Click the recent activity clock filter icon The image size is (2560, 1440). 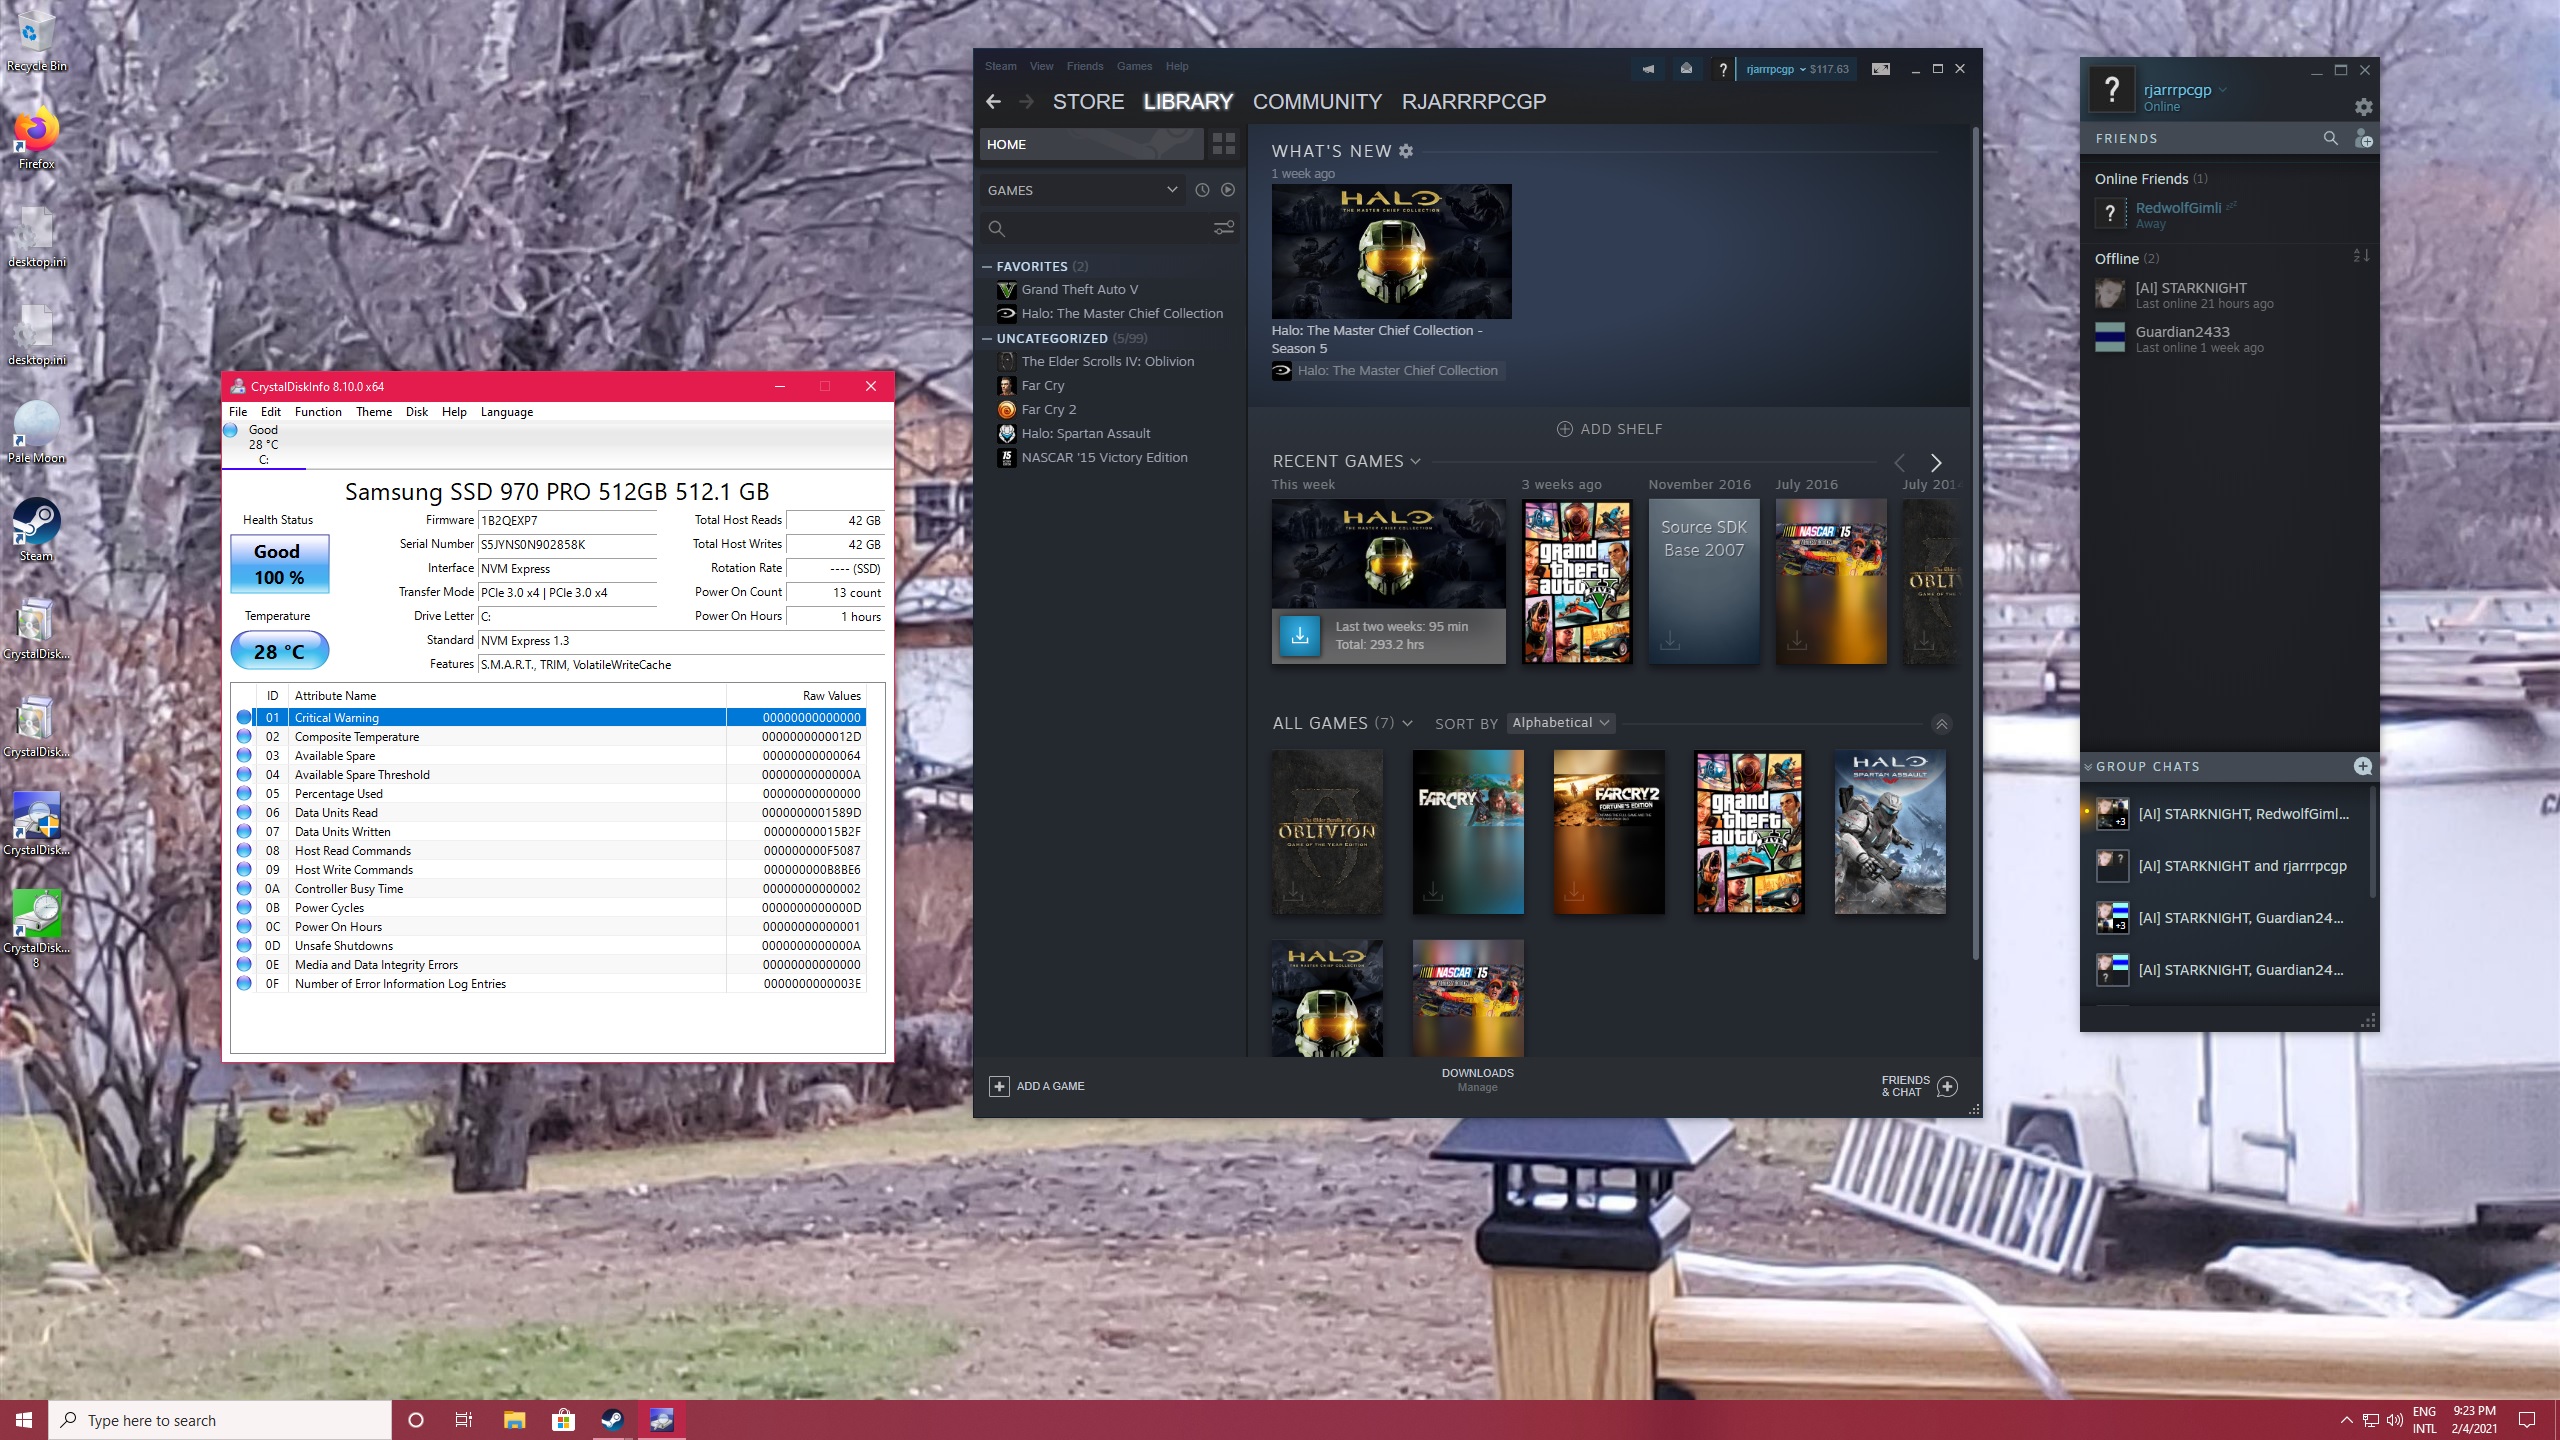click(x=1202, y=190)
